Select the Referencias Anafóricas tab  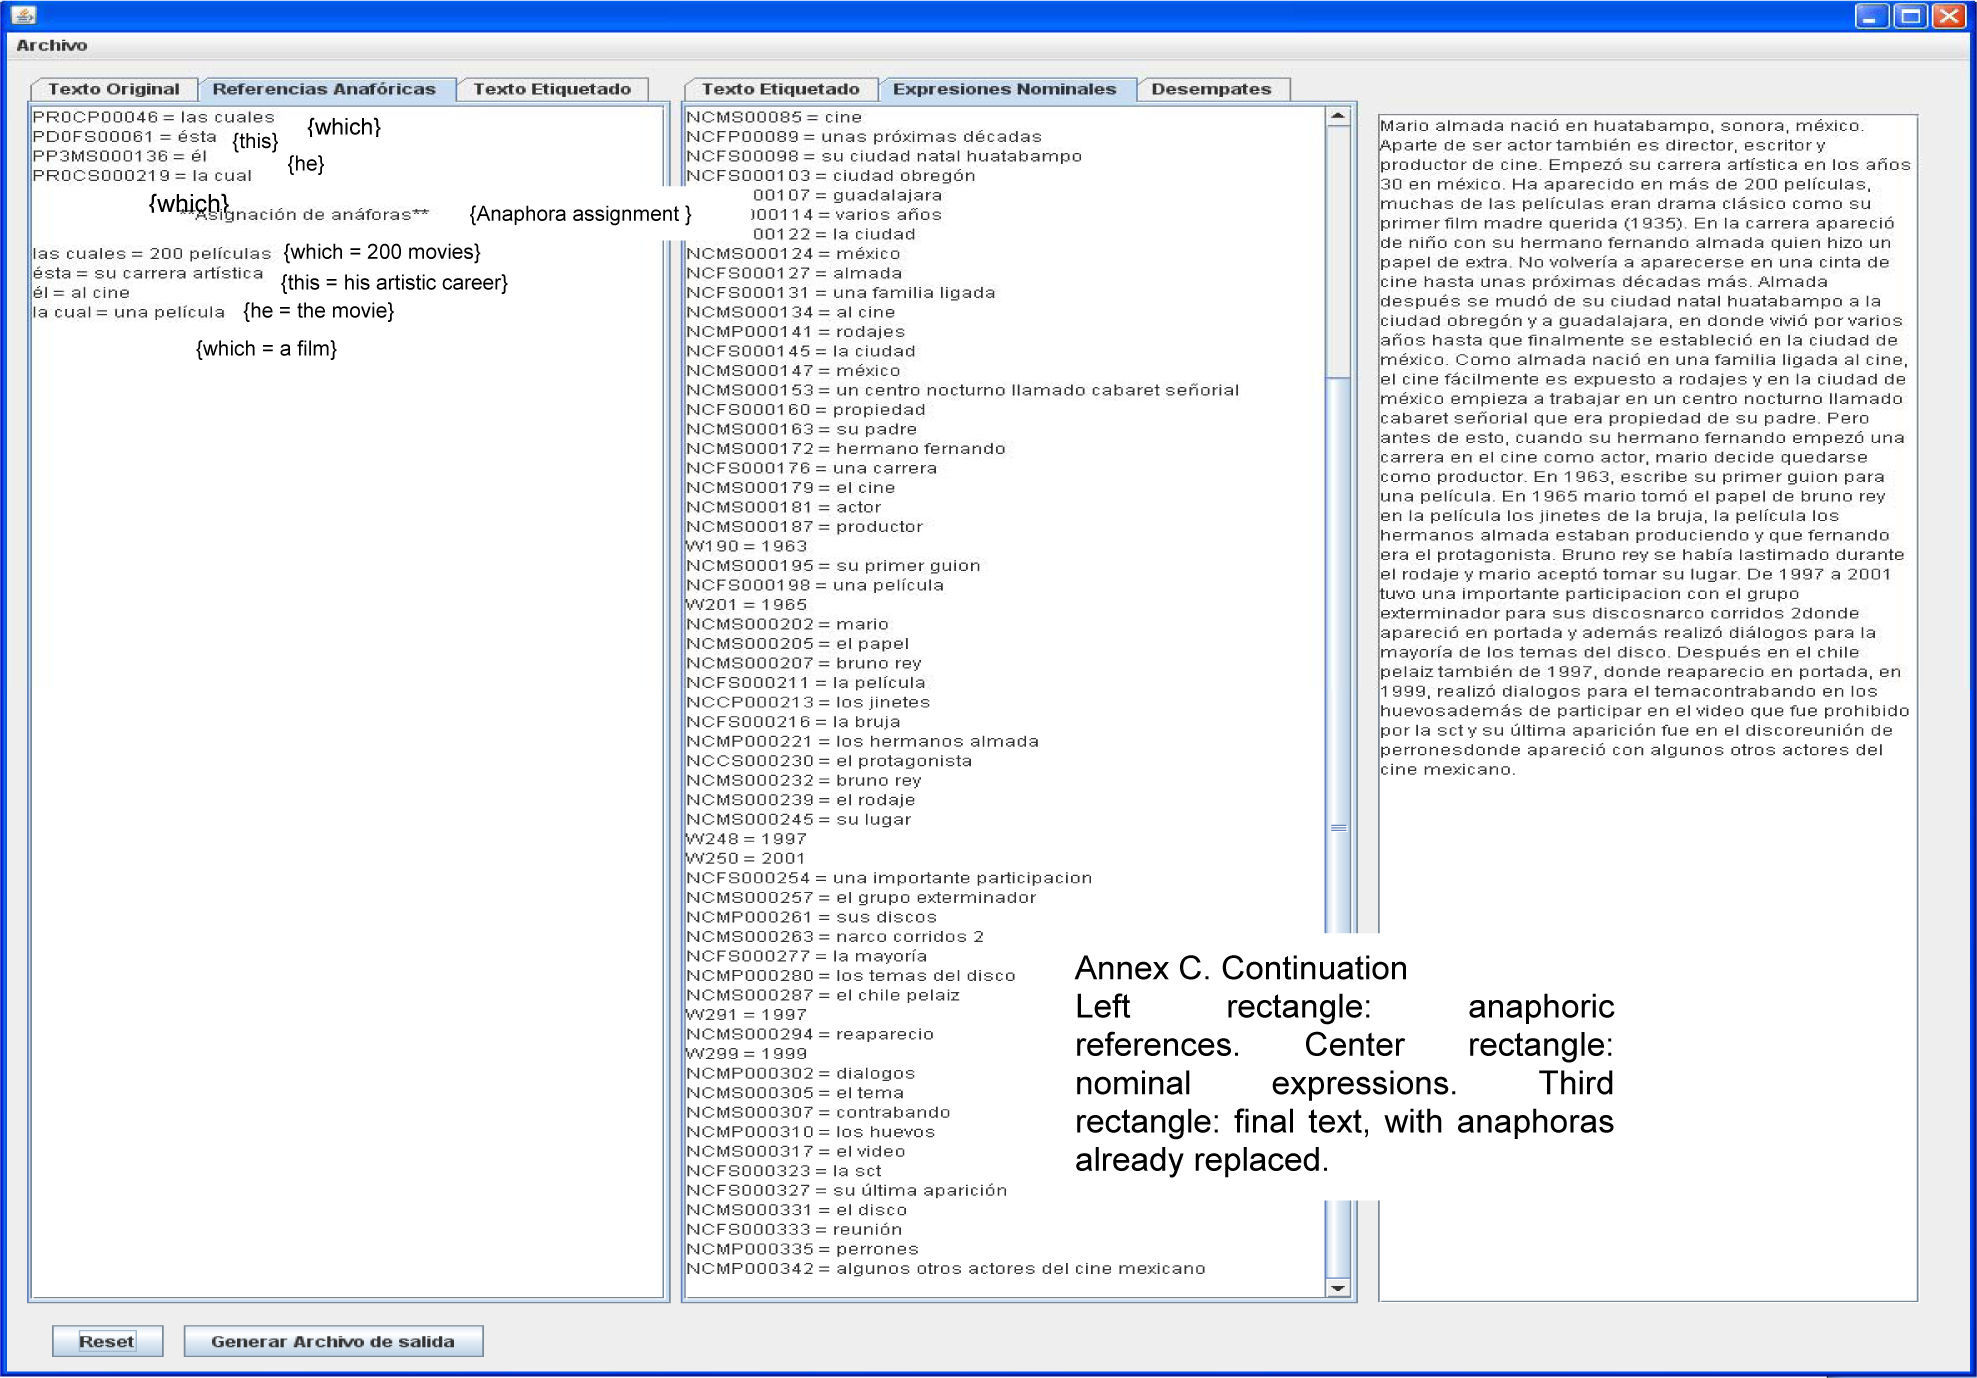[324, 89]
